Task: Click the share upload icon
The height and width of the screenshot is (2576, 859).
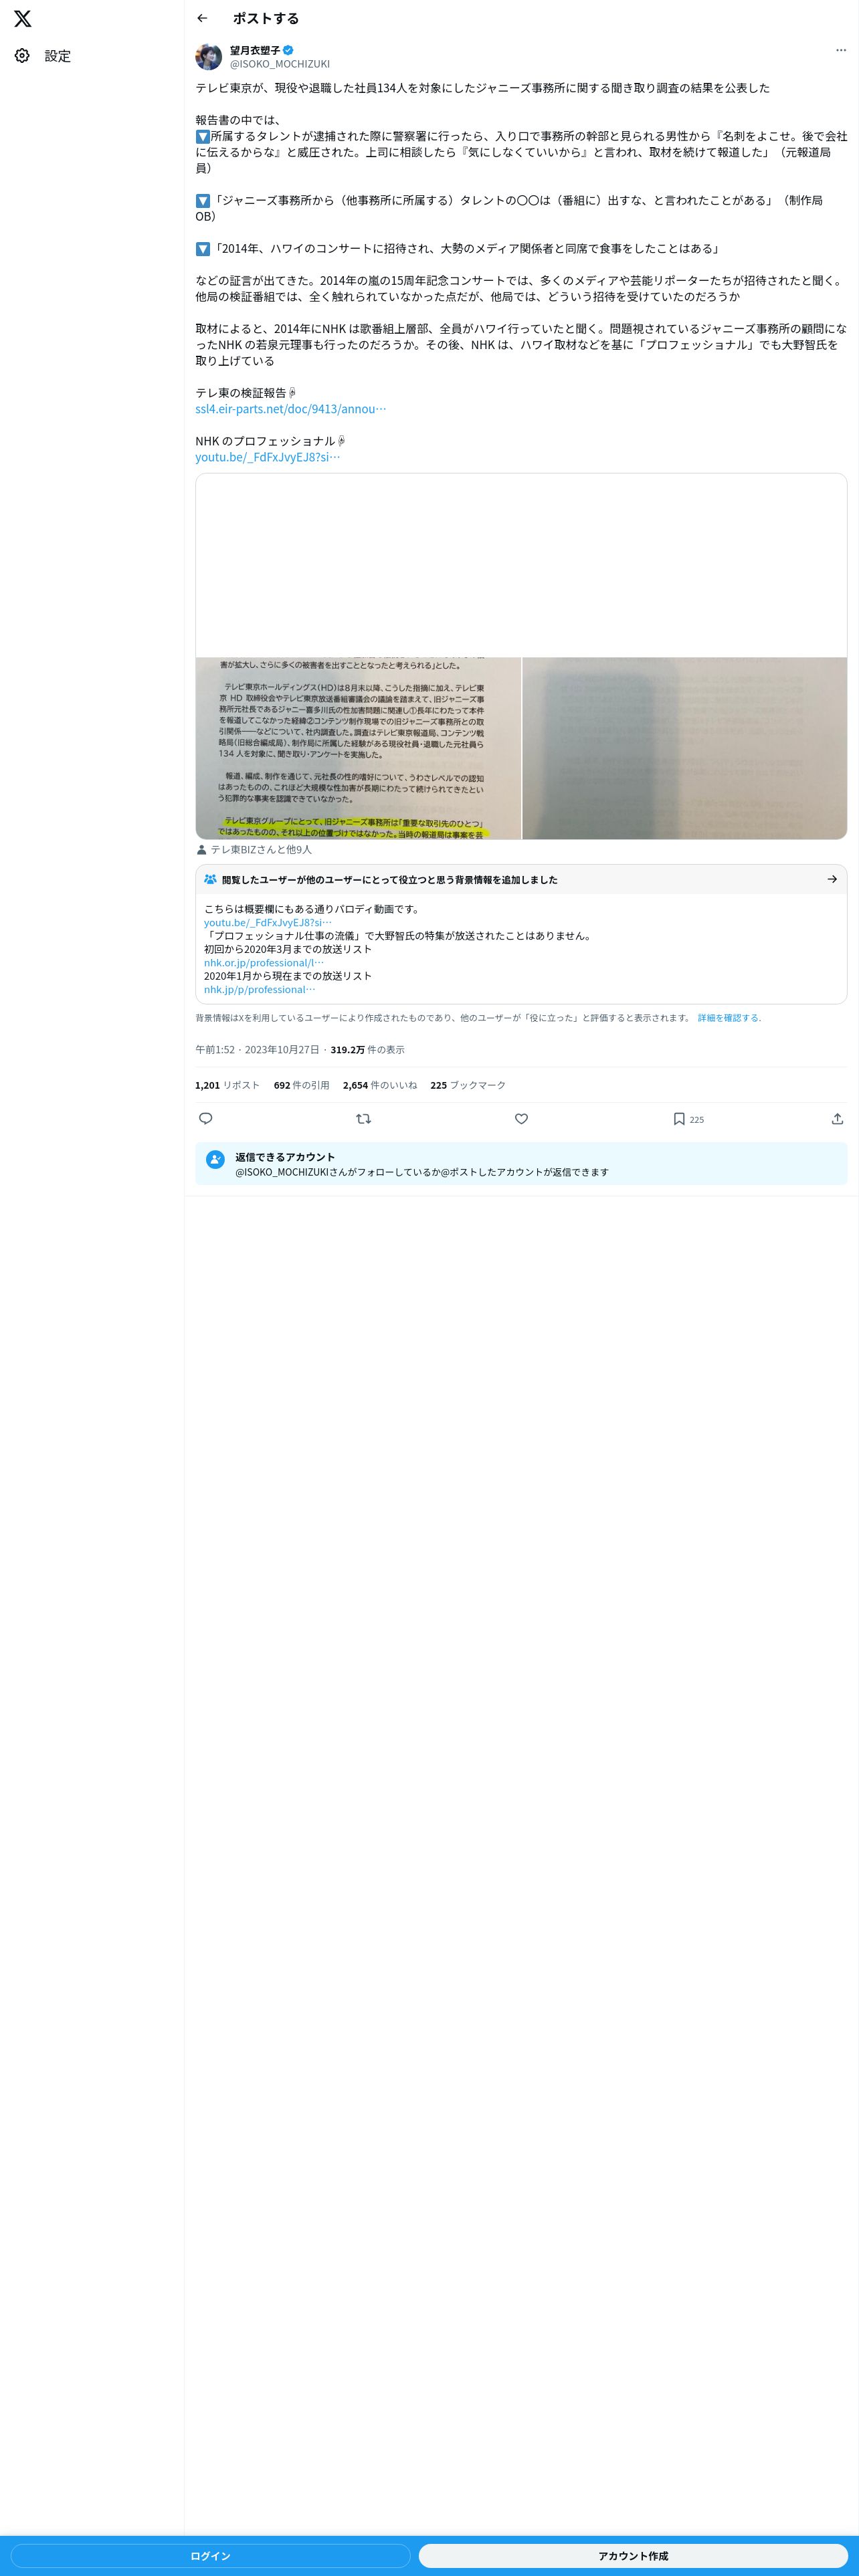Action: coord(837,1119)
